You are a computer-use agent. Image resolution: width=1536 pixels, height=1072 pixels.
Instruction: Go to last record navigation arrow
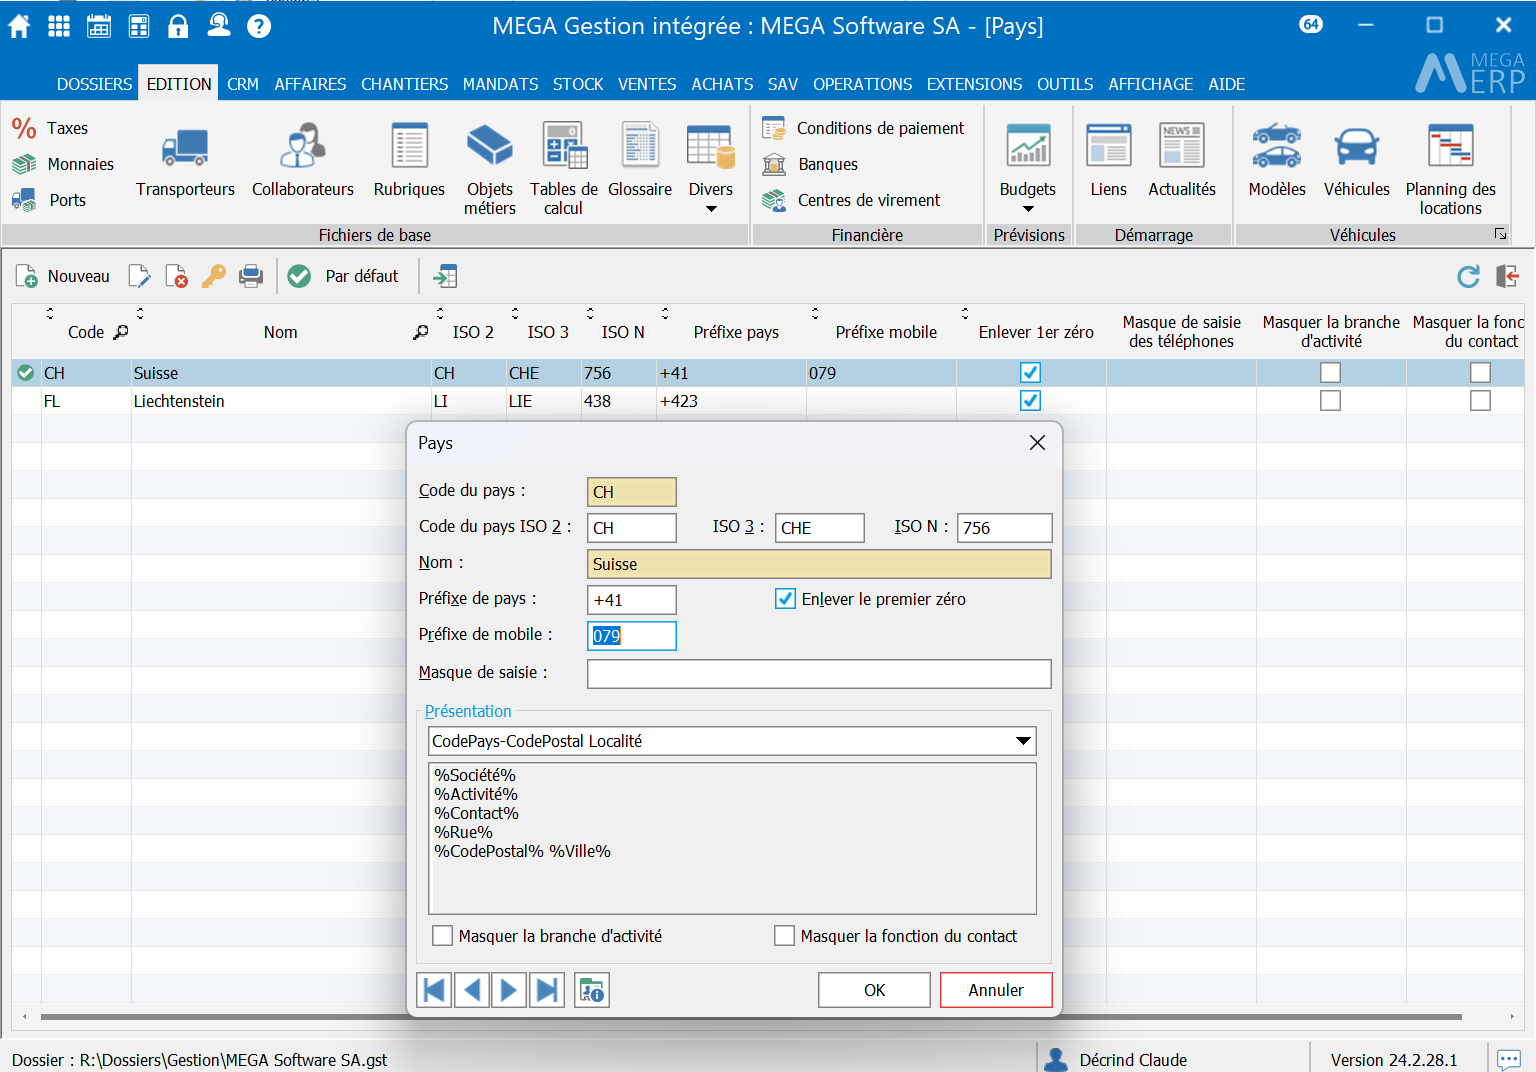pos(547,990)
